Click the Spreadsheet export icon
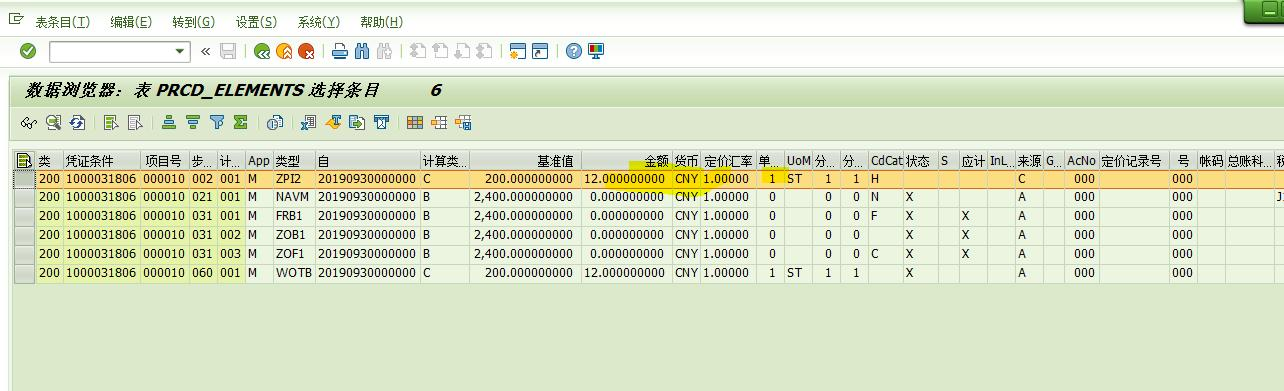Image resolution: width=1284 pixels, height=391 pixels. pyautogui.click(x=308, y=122)
